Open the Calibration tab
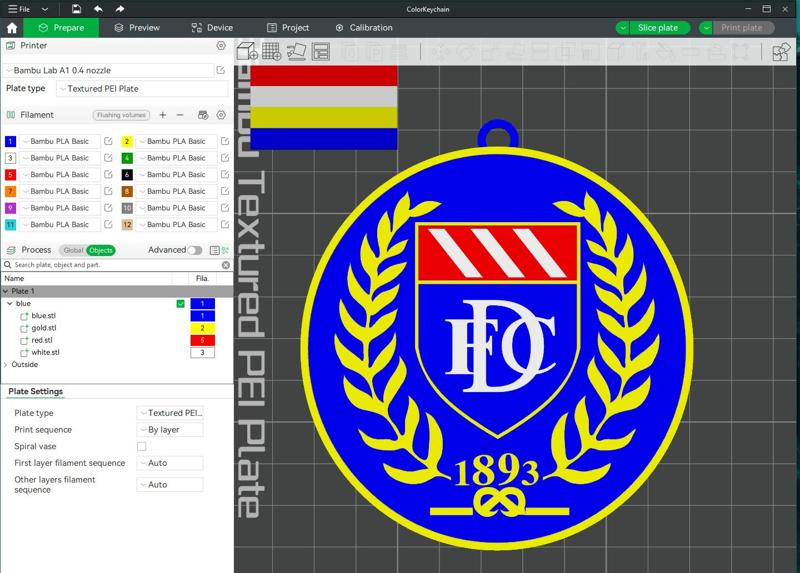 [364, 28]
